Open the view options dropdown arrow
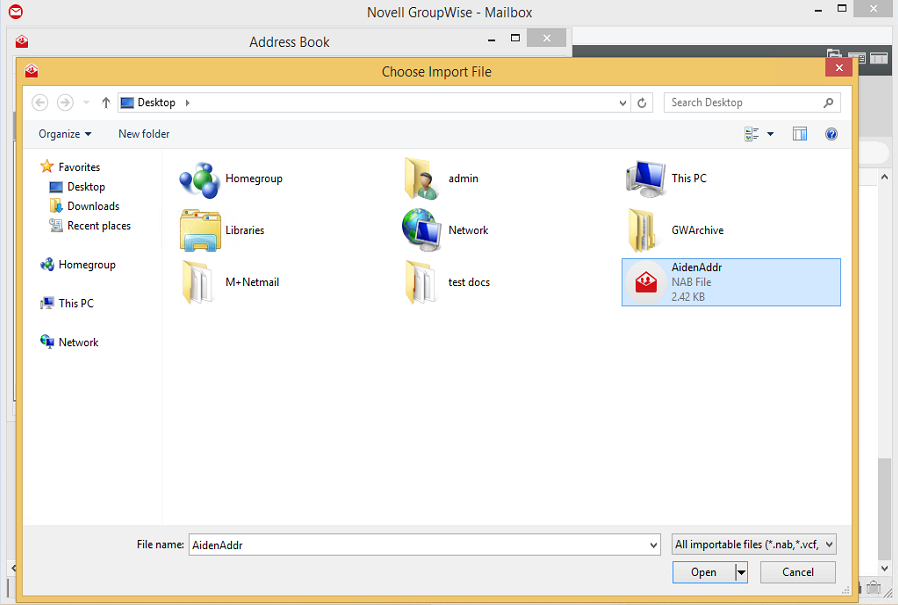898x605 pixels. click(x=770, y=134)
